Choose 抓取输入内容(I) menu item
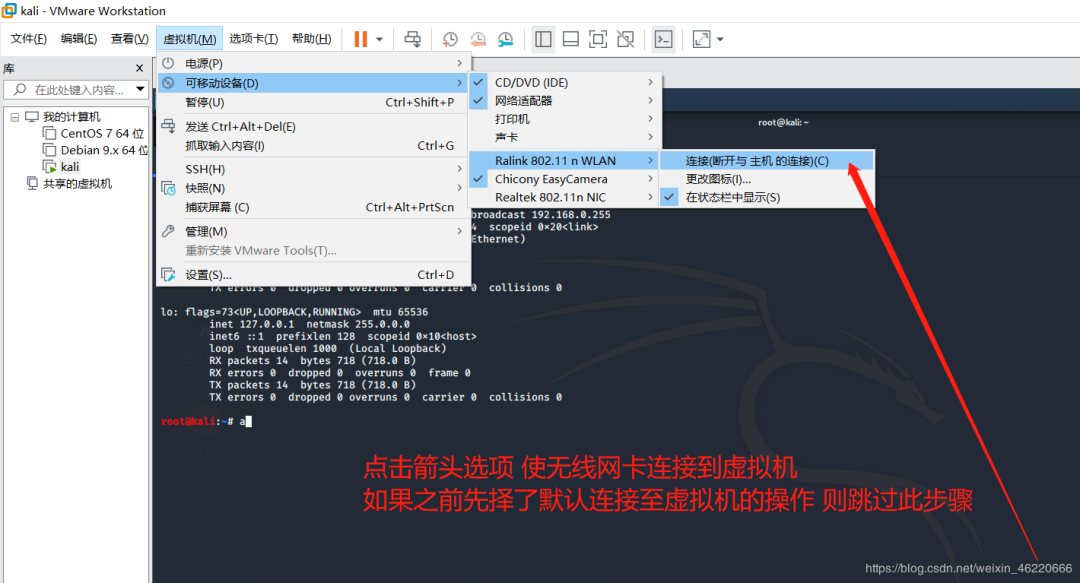Image resolution: width=1080 pixels, height=583 pixels. pyautogui.click(x=313, y=145)
